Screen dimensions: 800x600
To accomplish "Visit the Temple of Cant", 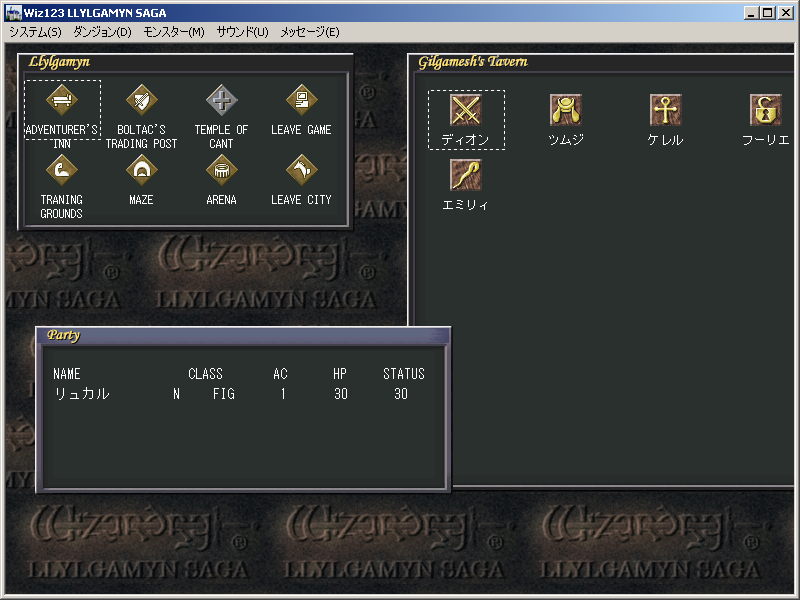I will (x=221, y=100).
